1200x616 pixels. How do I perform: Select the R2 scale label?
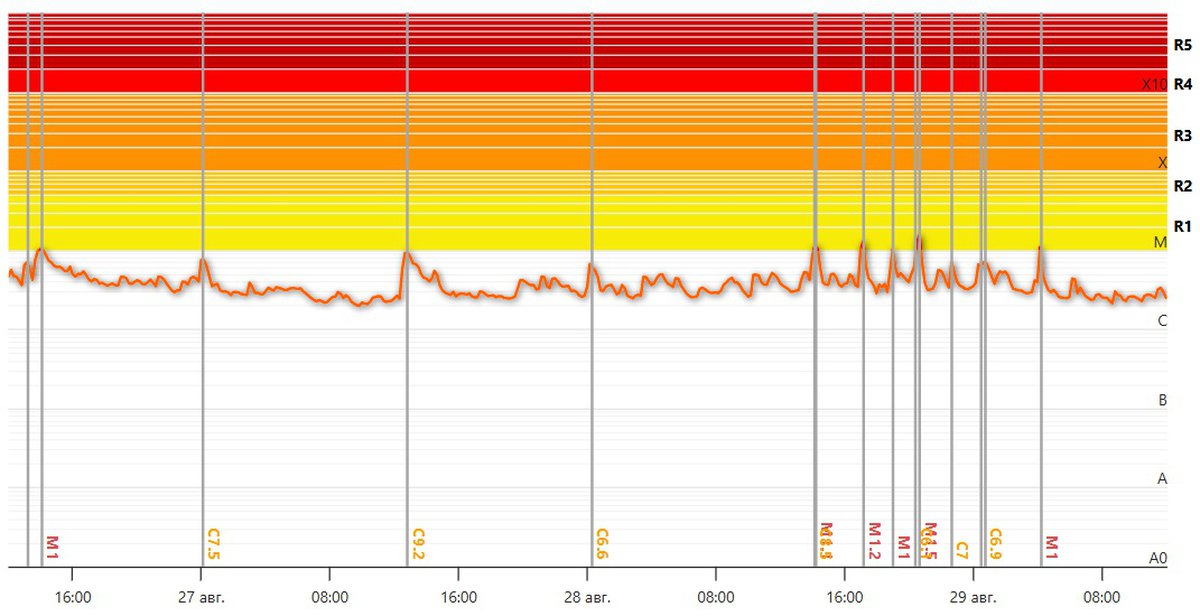pos(1183,186)
